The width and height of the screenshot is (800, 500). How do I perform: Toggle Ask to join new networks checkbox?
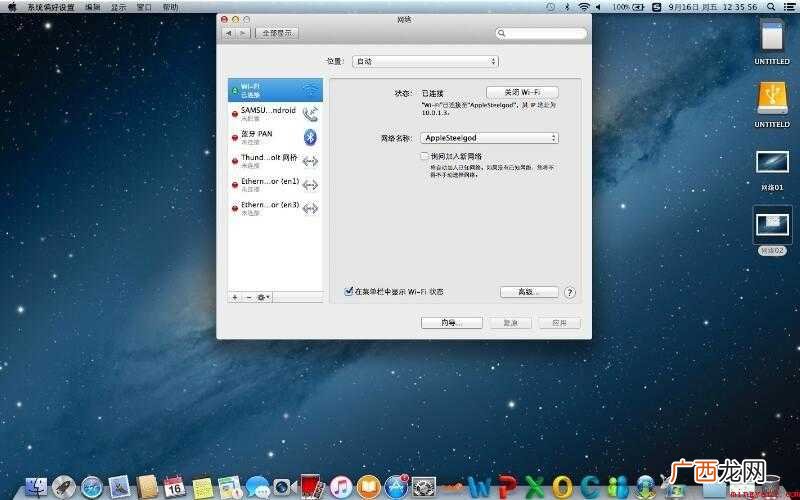424,156
